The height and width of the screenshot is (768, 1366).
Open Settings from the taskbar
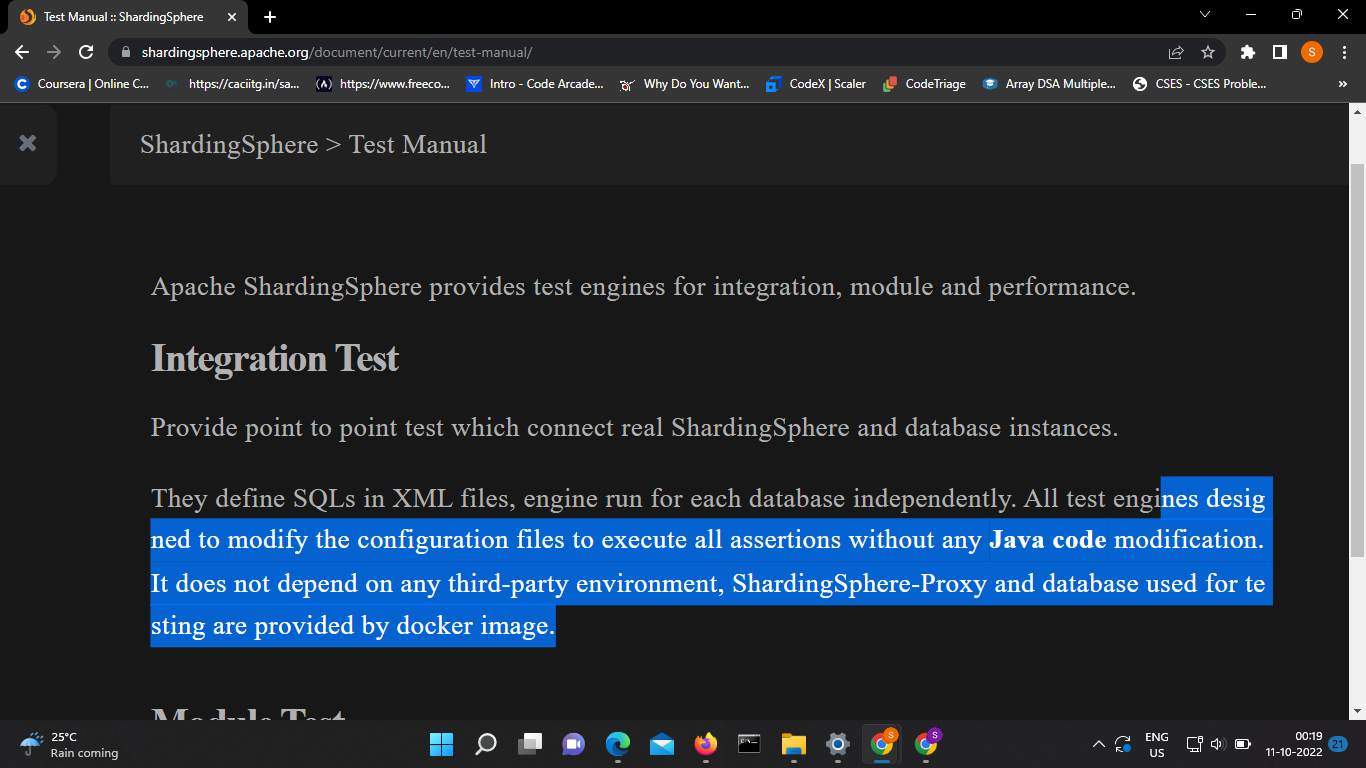838,744
